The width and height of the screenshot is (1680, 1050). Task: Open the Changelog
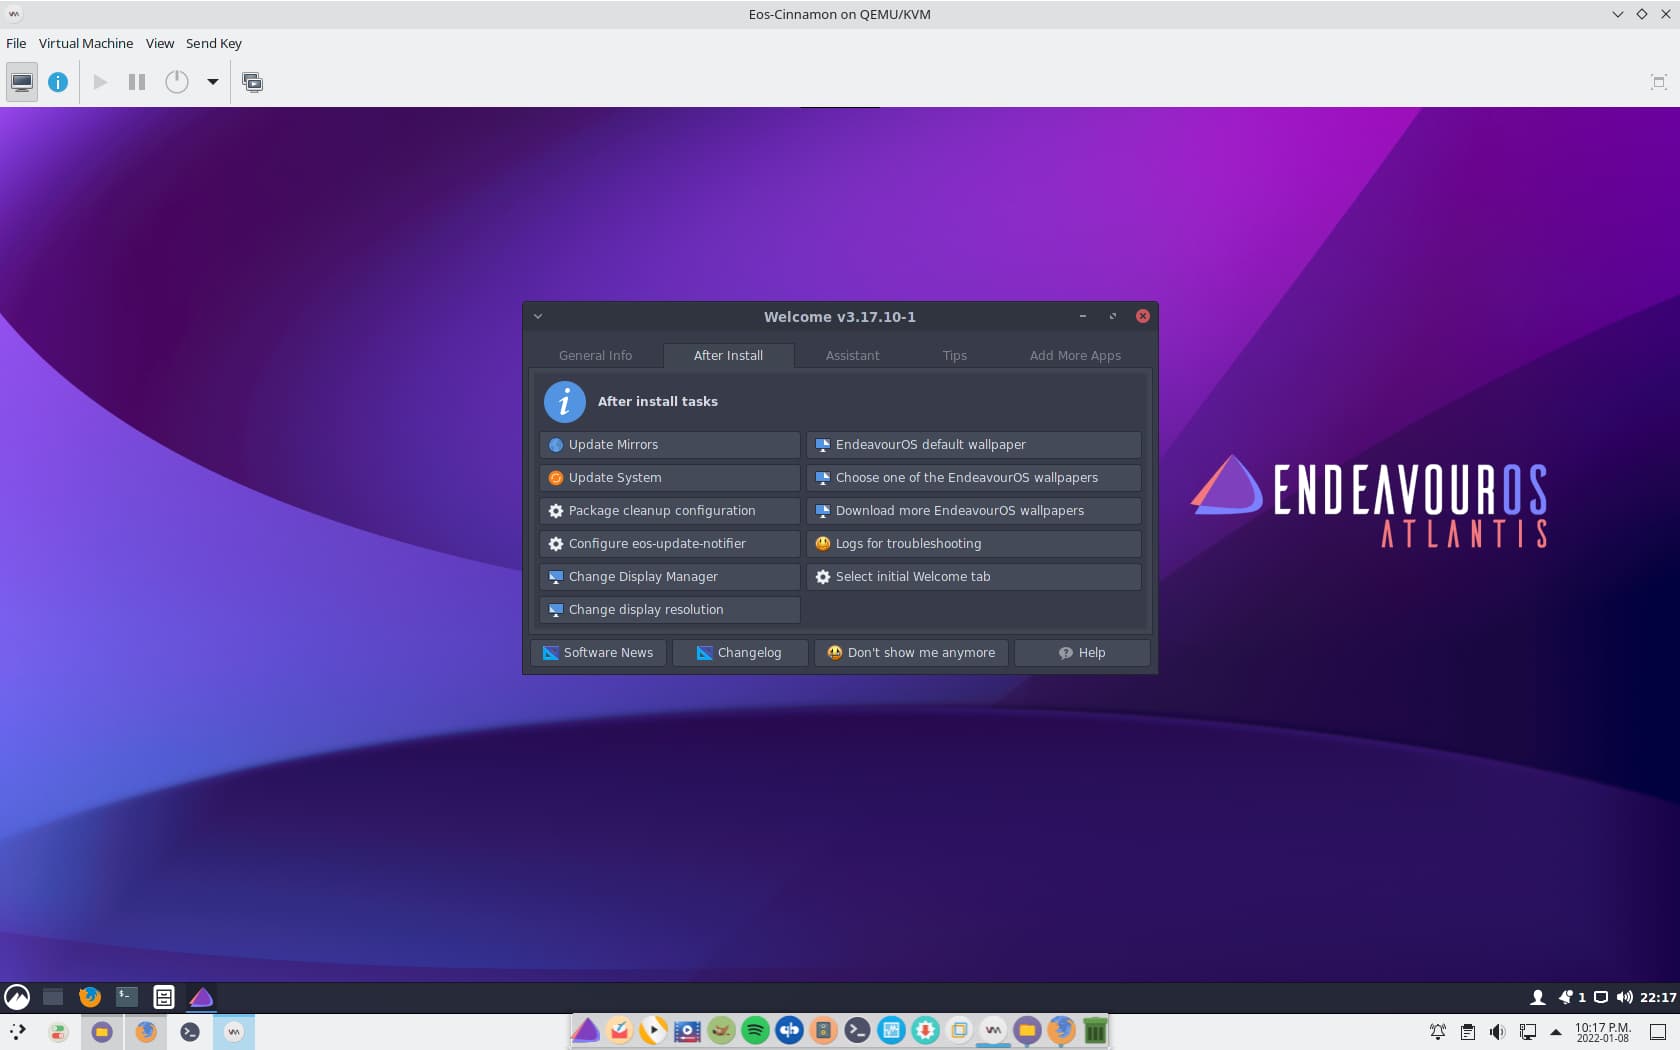tap(740, 653)
